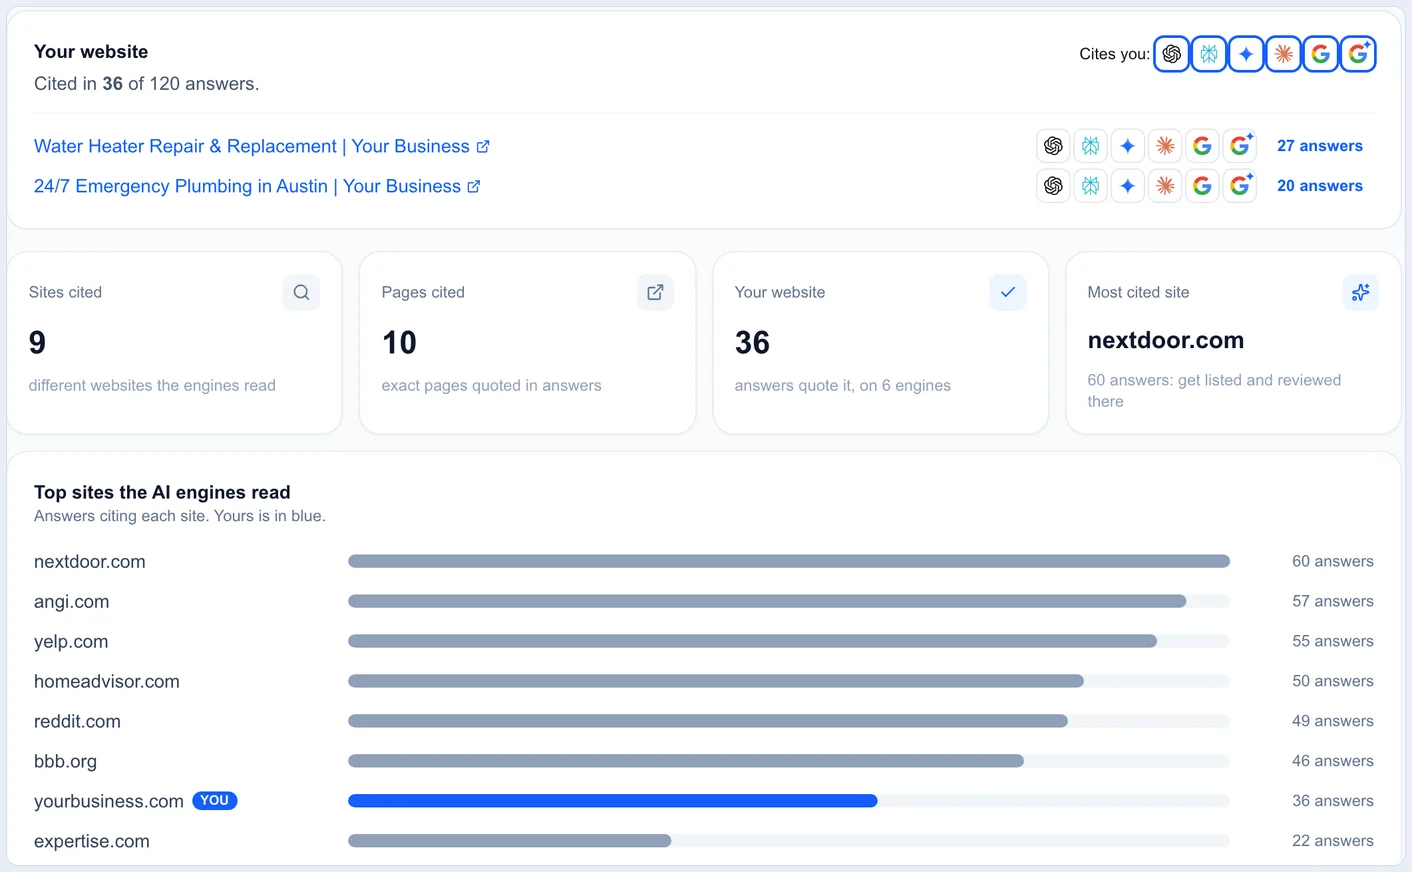
Task: Select angi.com in the Top sites list
Action: (x=72, y=602)
